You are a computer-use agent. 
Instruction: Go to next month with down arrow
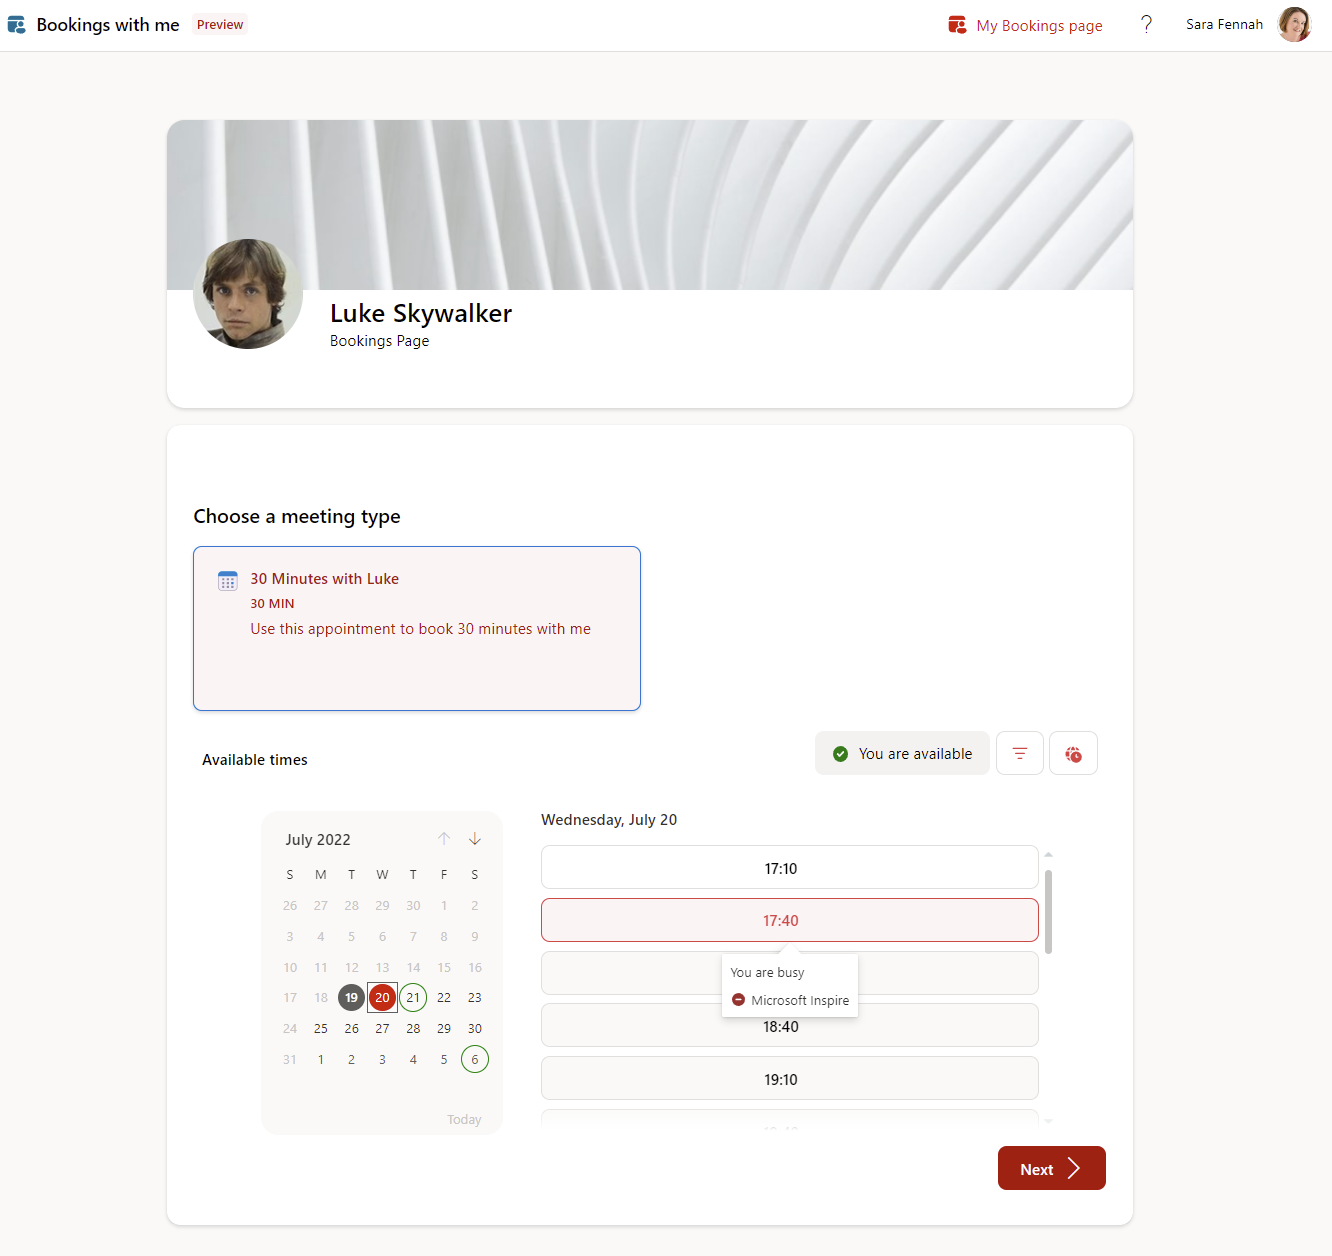pyautogui.click(x=475, y=839)
